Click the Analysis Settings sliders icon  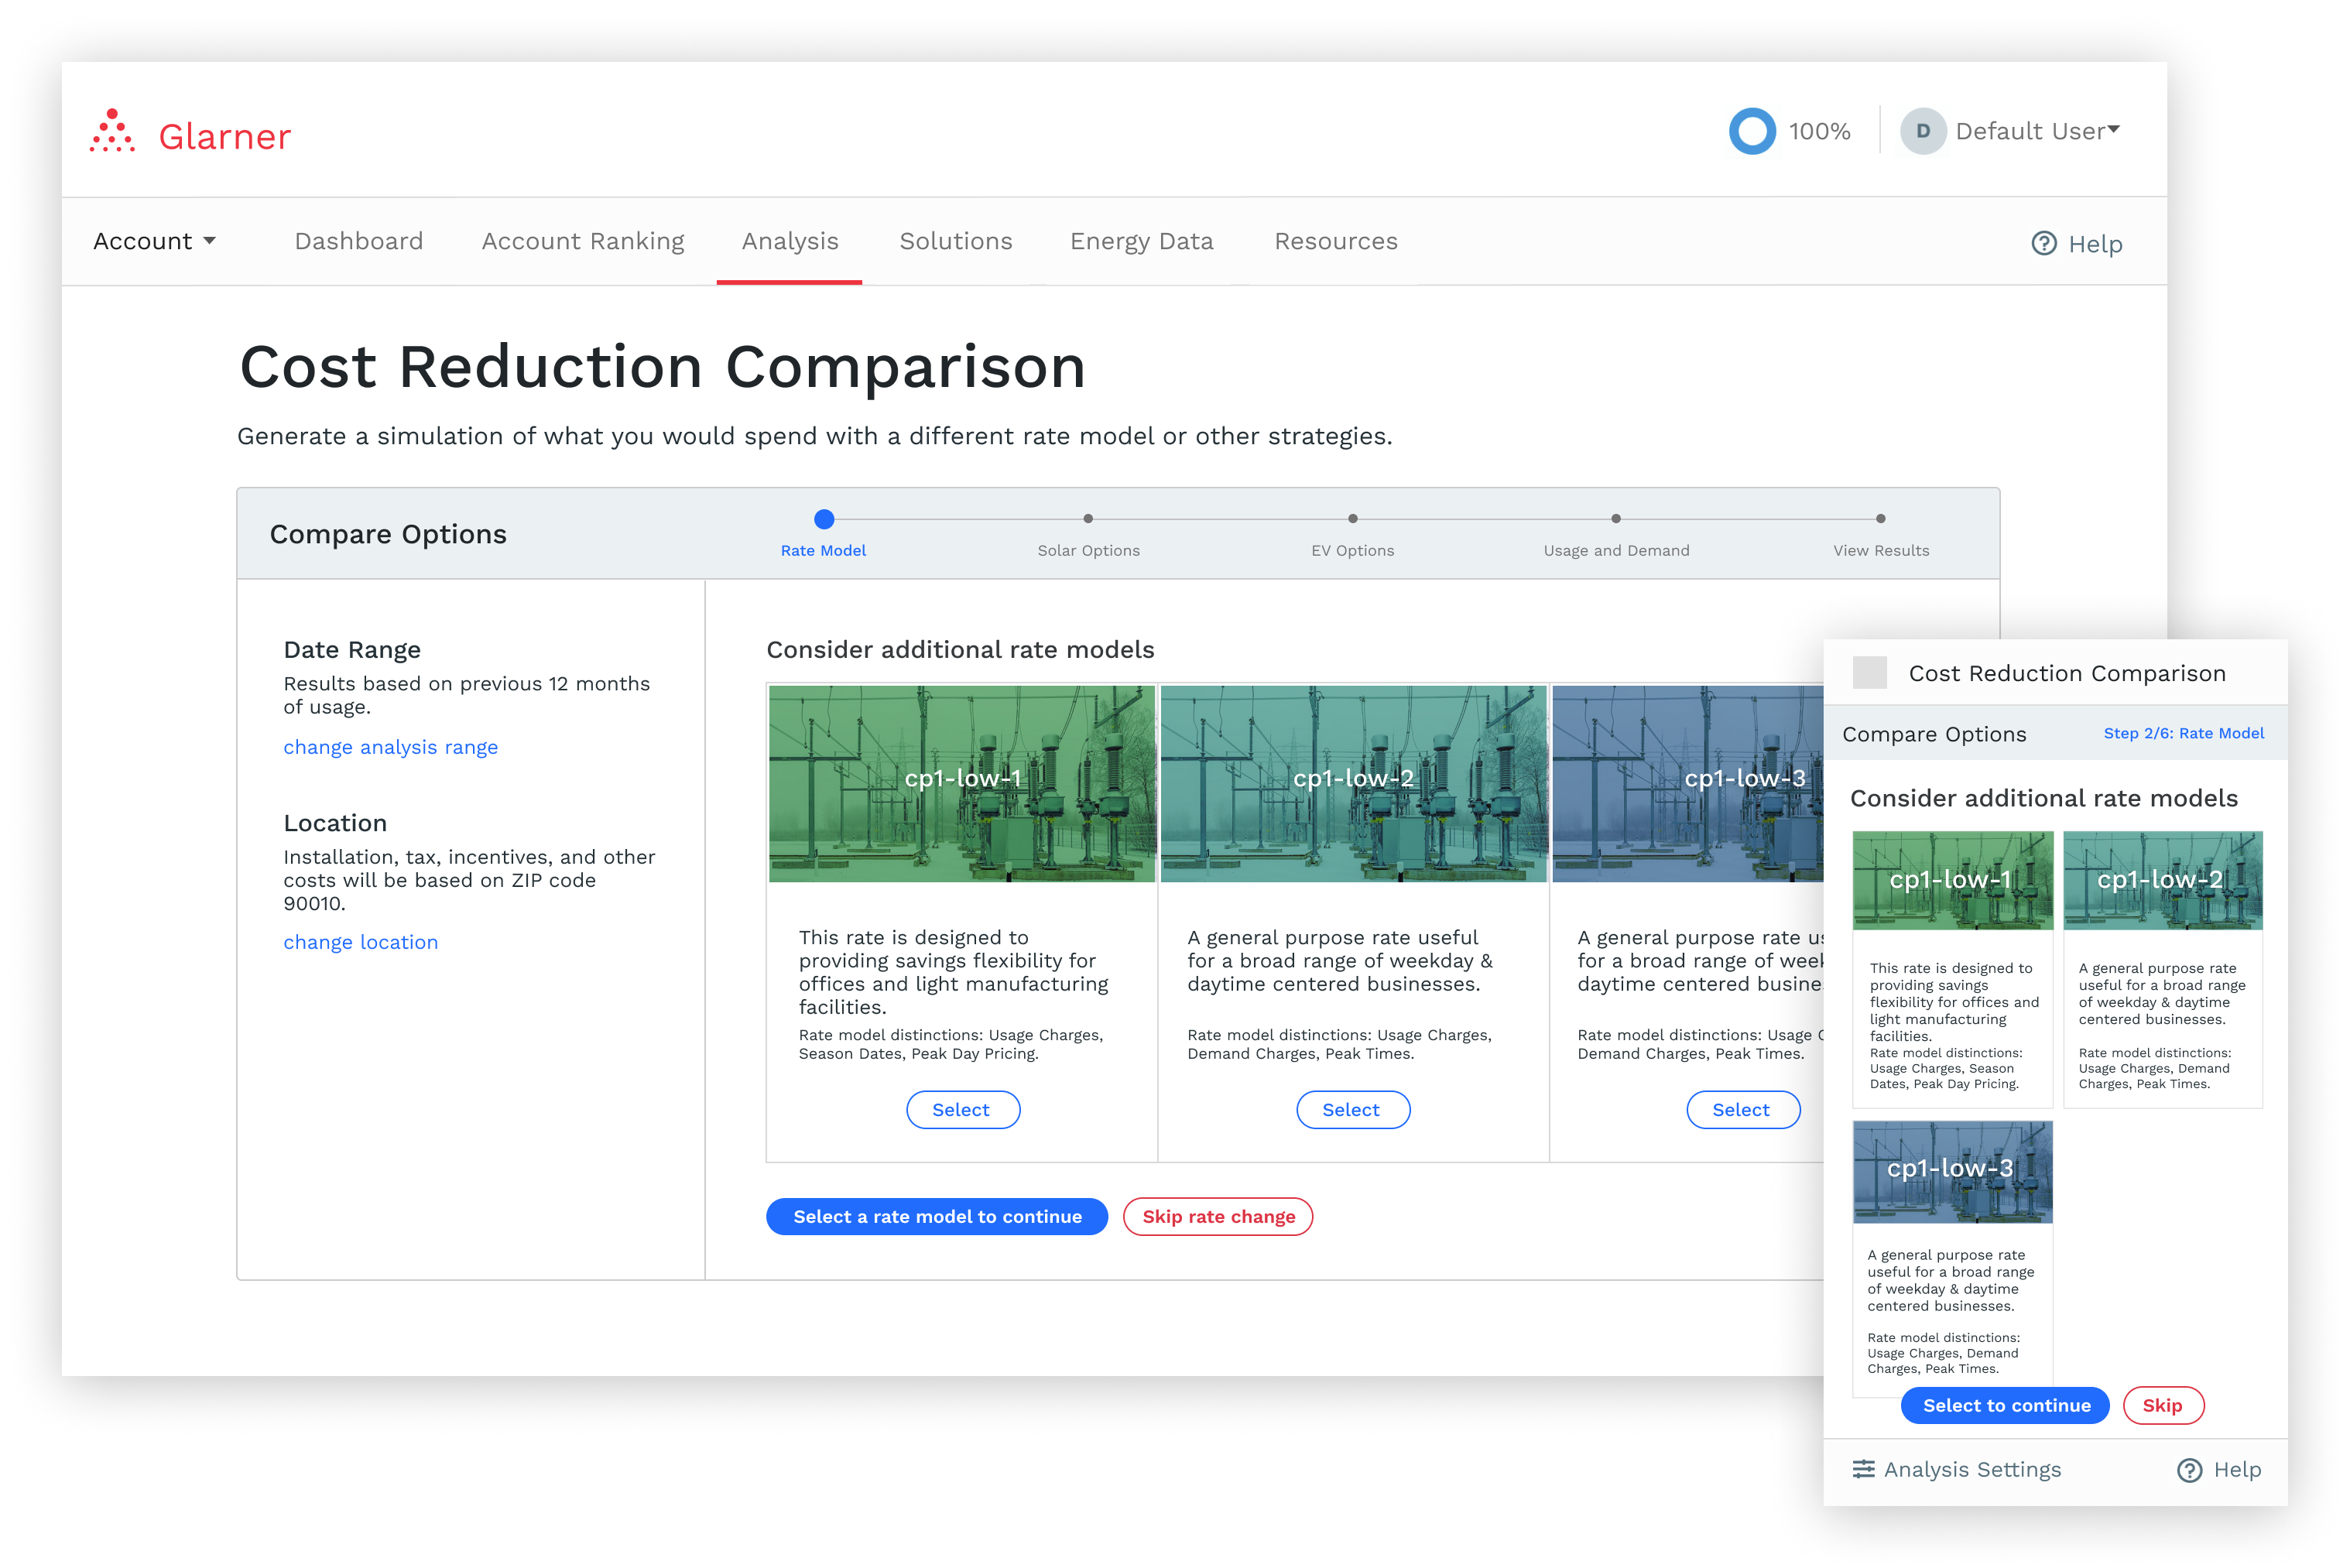click(1863, 1468)
